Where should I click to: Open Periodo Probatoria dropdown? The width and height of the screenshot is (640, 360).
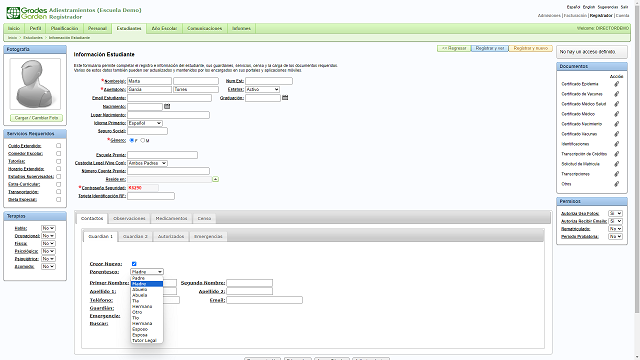click(x=615, y=237)
